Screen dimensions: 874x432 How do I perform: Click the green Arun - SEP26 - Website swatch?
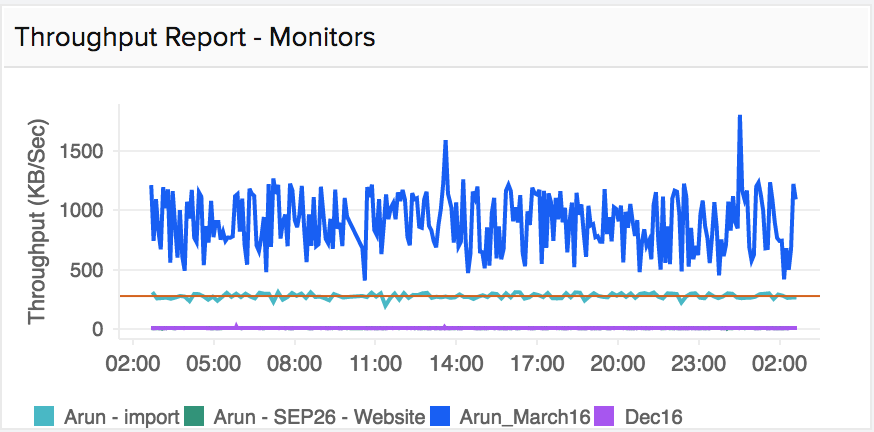200,415
